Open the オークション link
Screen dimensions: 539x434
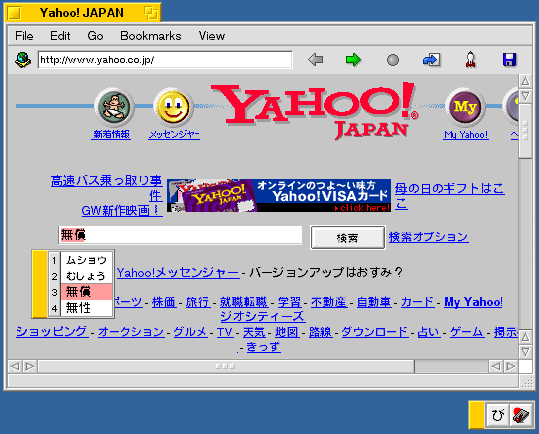point(131,332)
